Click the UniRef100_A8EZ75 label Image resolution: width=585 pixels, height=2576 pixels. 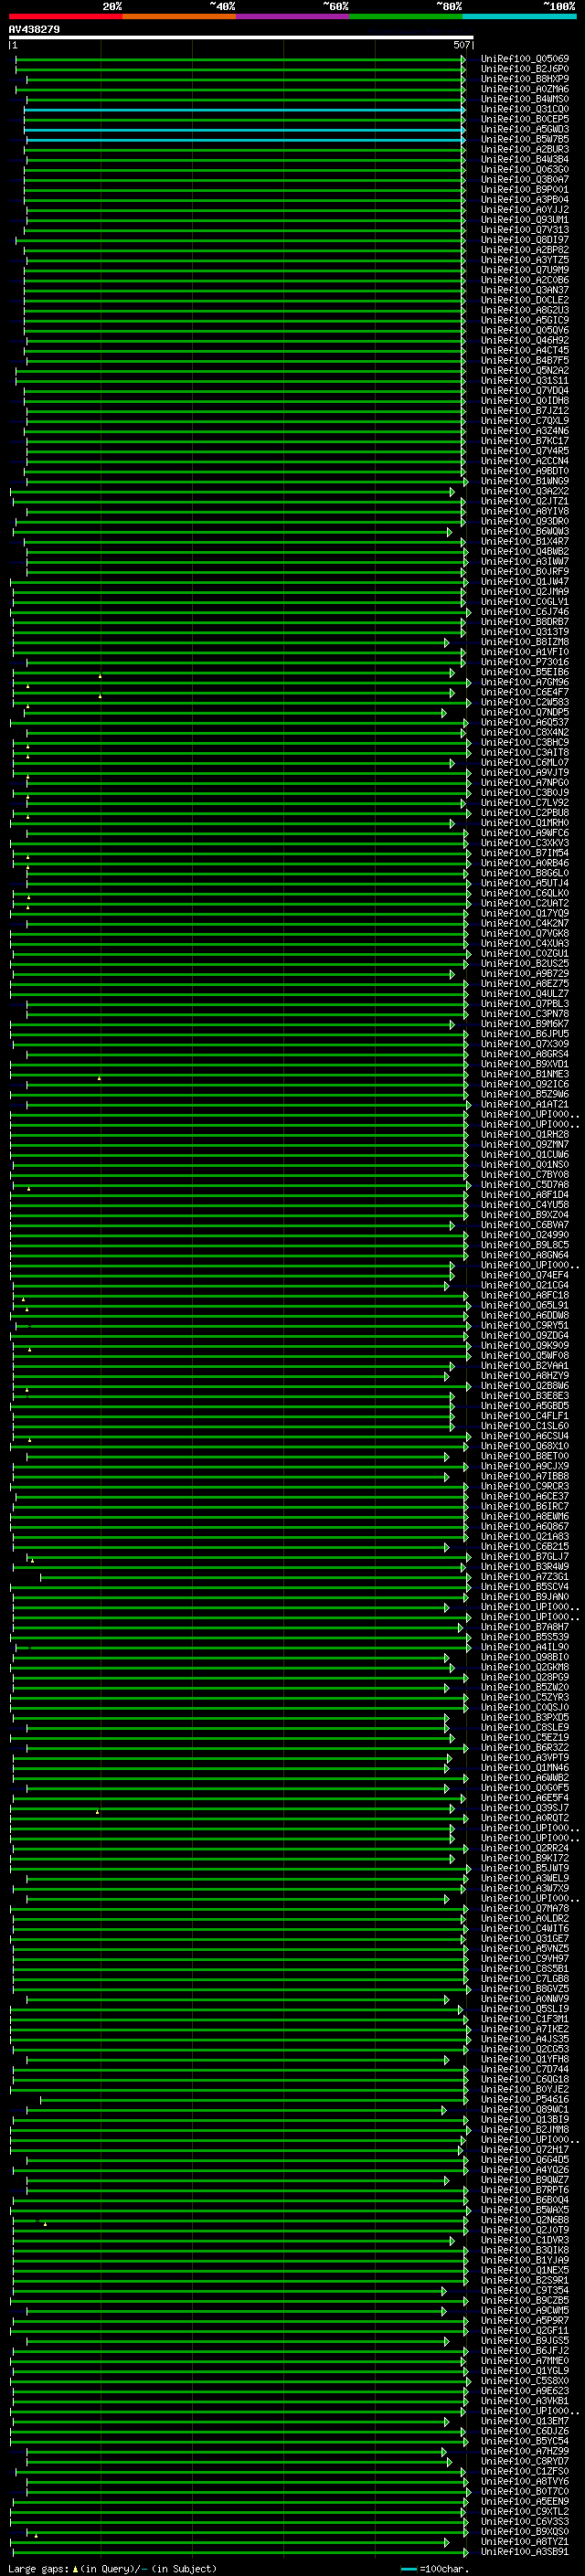pyautogui.click(x=524, y=984)
